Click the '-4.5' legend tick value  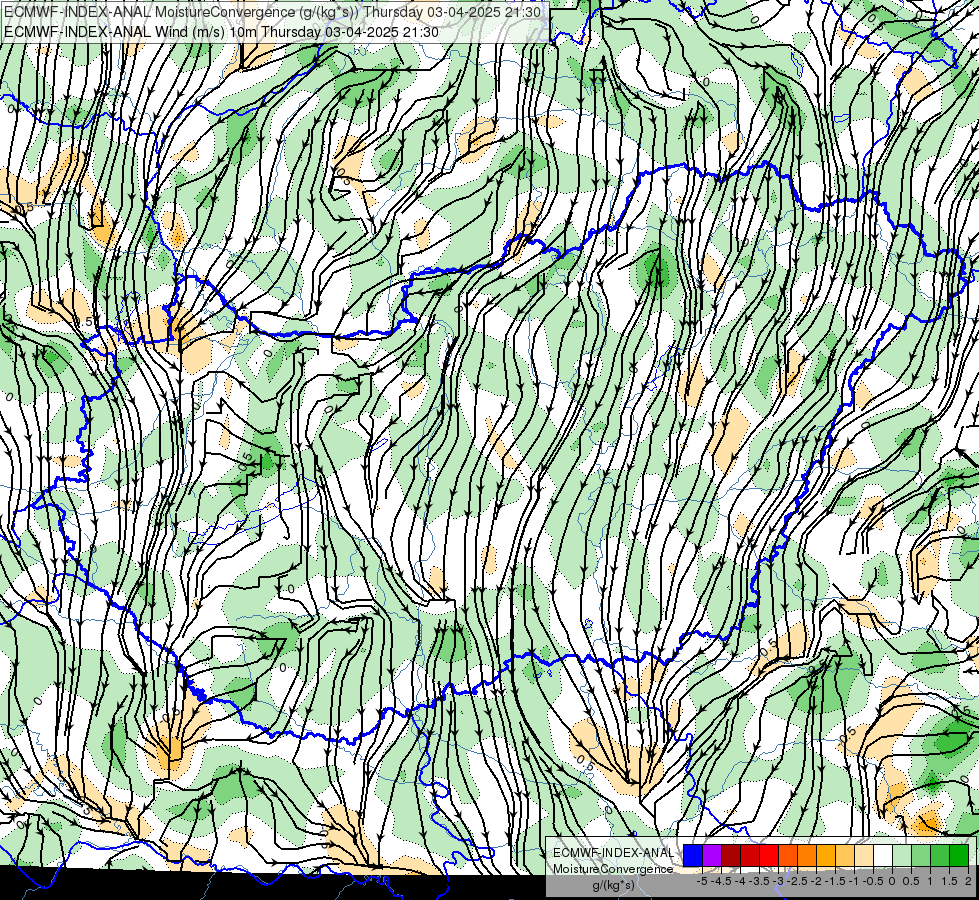(x=721, y=881)
